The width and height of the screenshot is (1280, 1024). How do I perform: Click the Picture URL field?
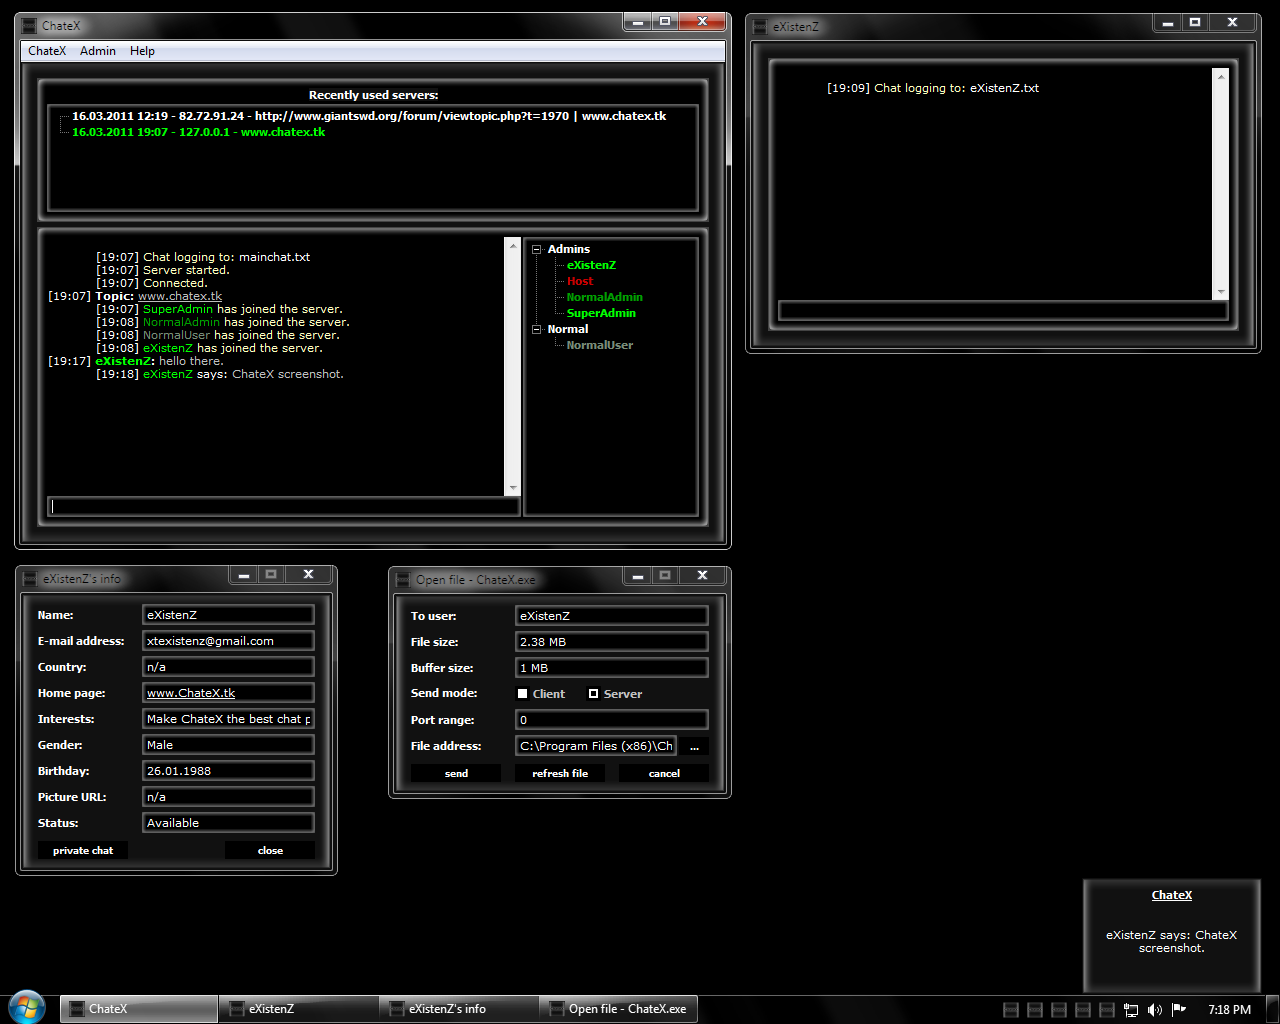click(x=229, y=797)
